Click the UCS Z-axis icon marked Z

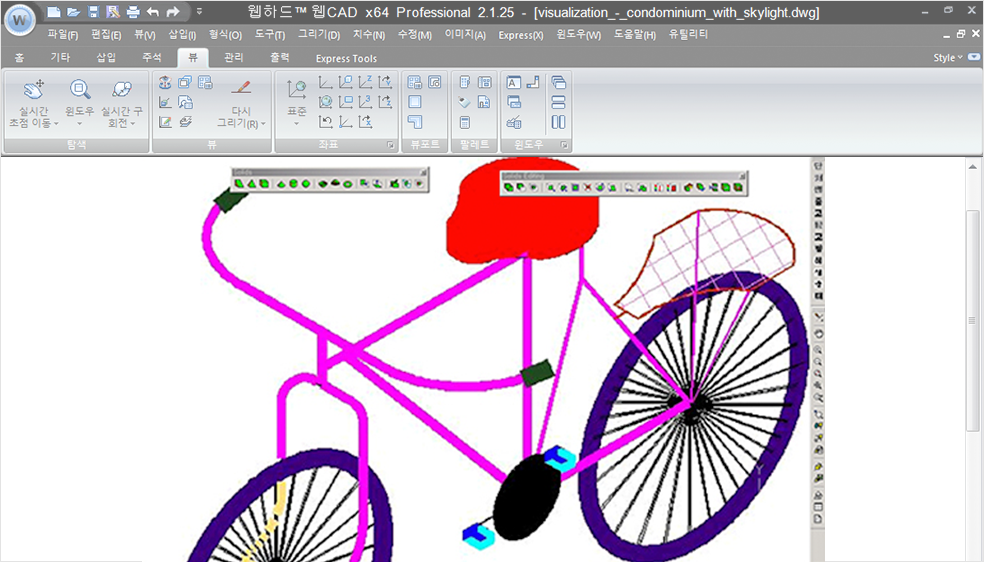tap(365, 82)
